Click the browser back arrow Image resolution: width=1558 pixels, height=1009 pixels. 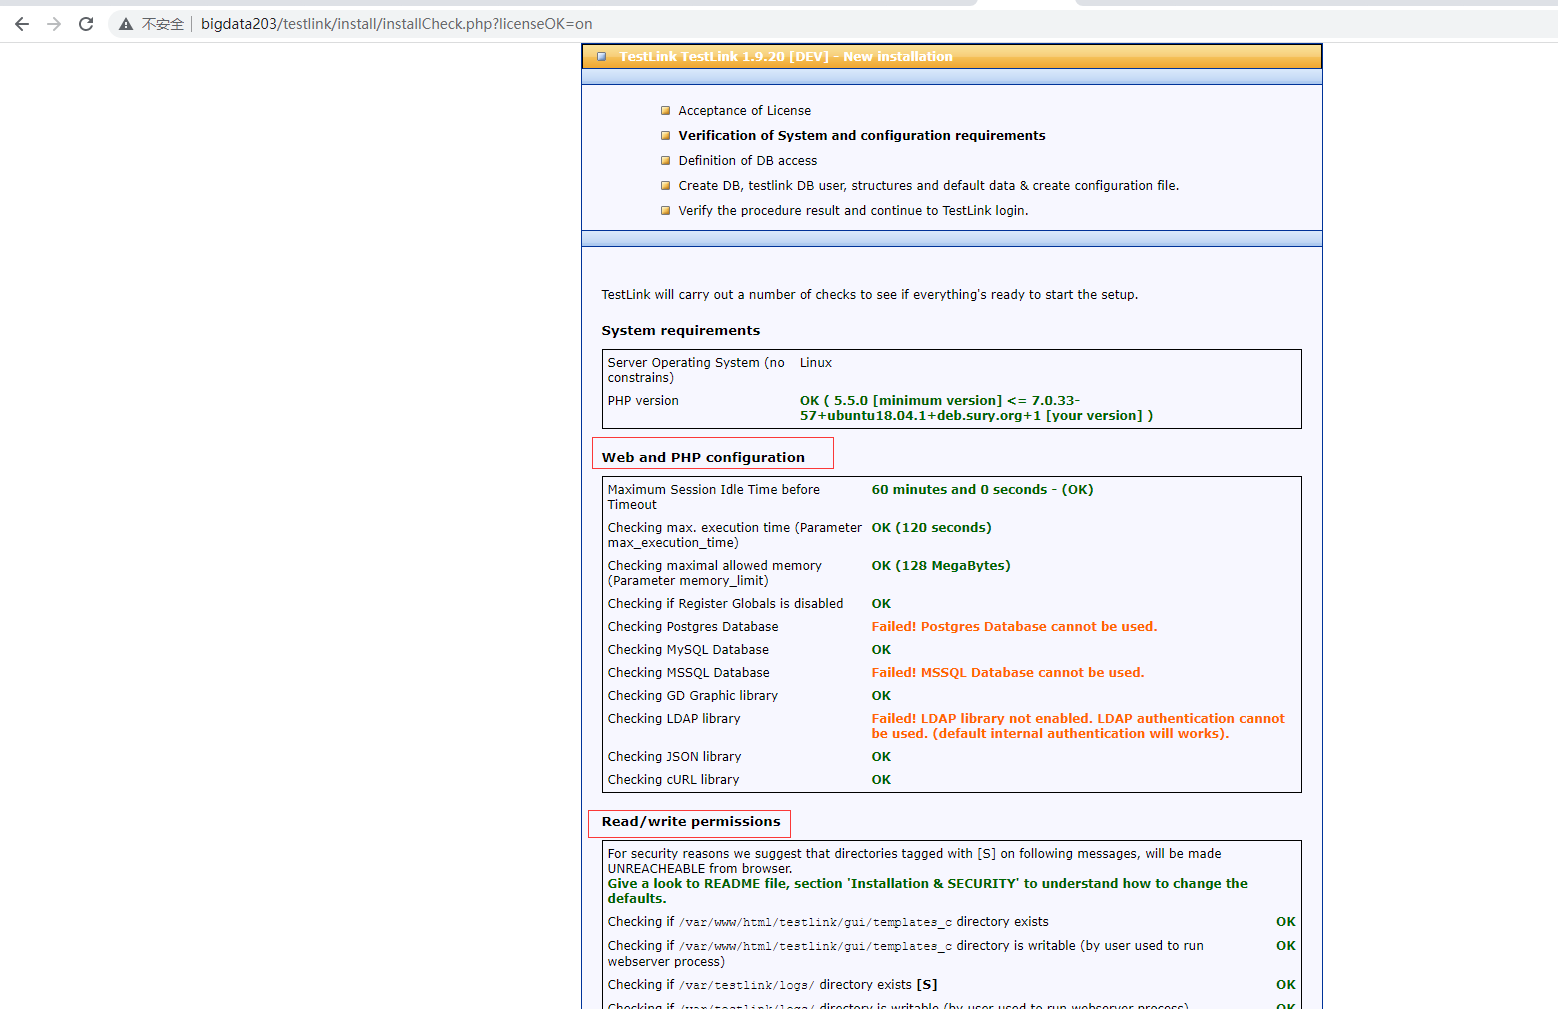pos(22,24)
